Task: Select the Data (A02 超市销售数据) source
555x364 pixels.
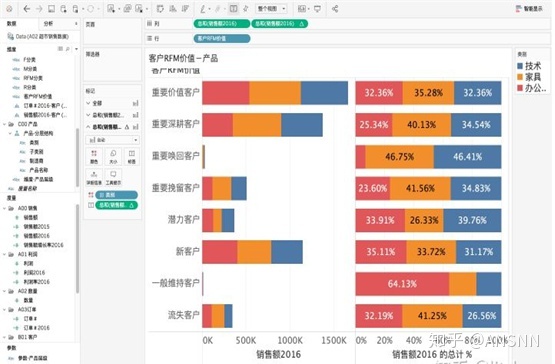Action: click(39, 36)
